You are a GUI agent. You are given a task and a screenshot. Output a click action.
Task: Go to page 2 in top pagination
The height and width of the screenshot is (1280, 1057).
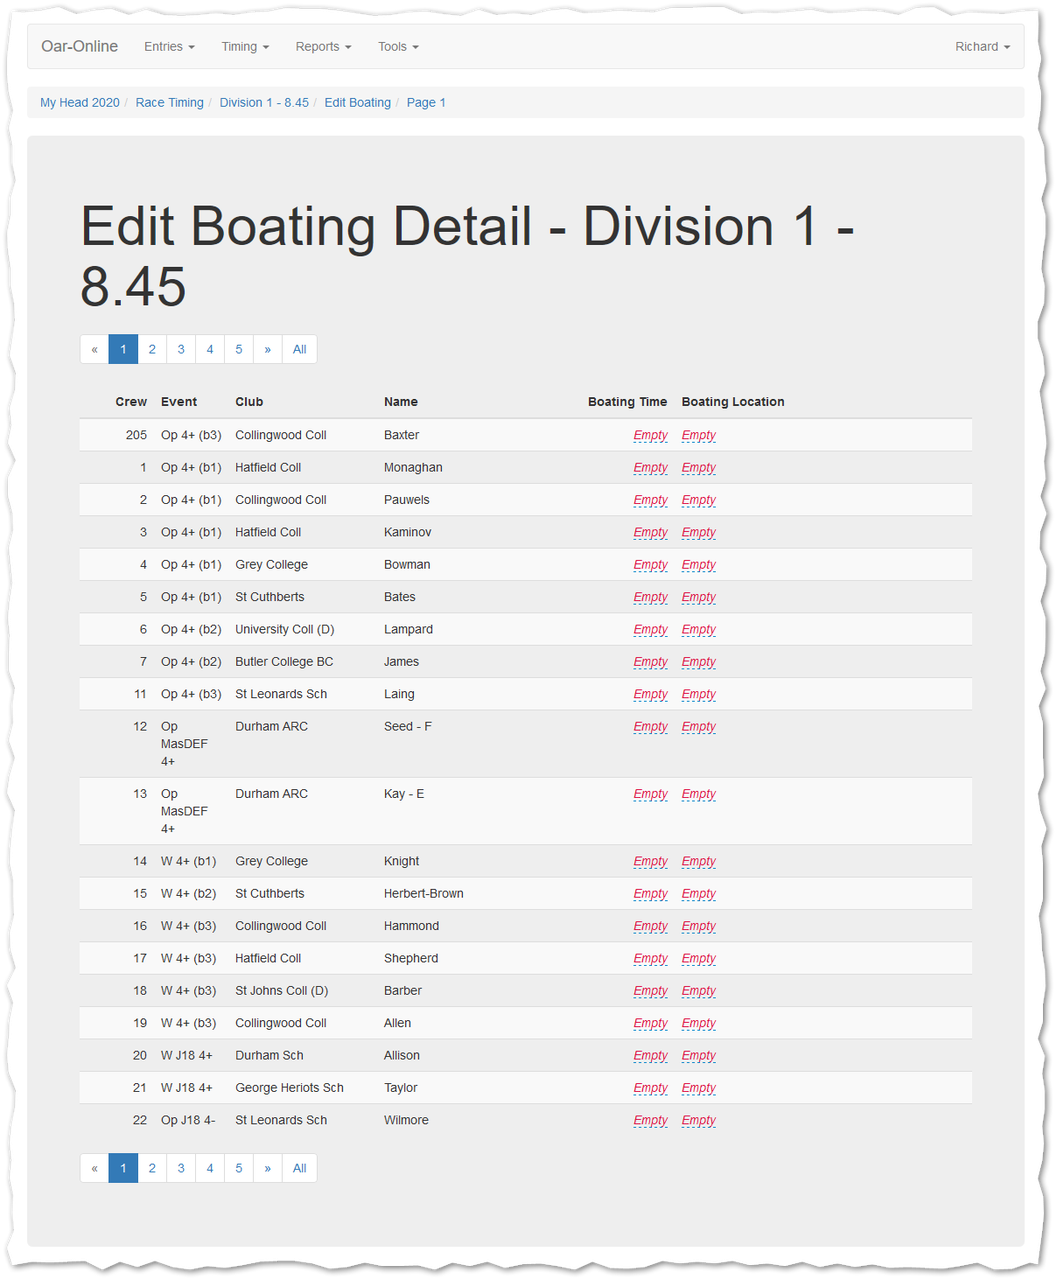coord(152,349)
